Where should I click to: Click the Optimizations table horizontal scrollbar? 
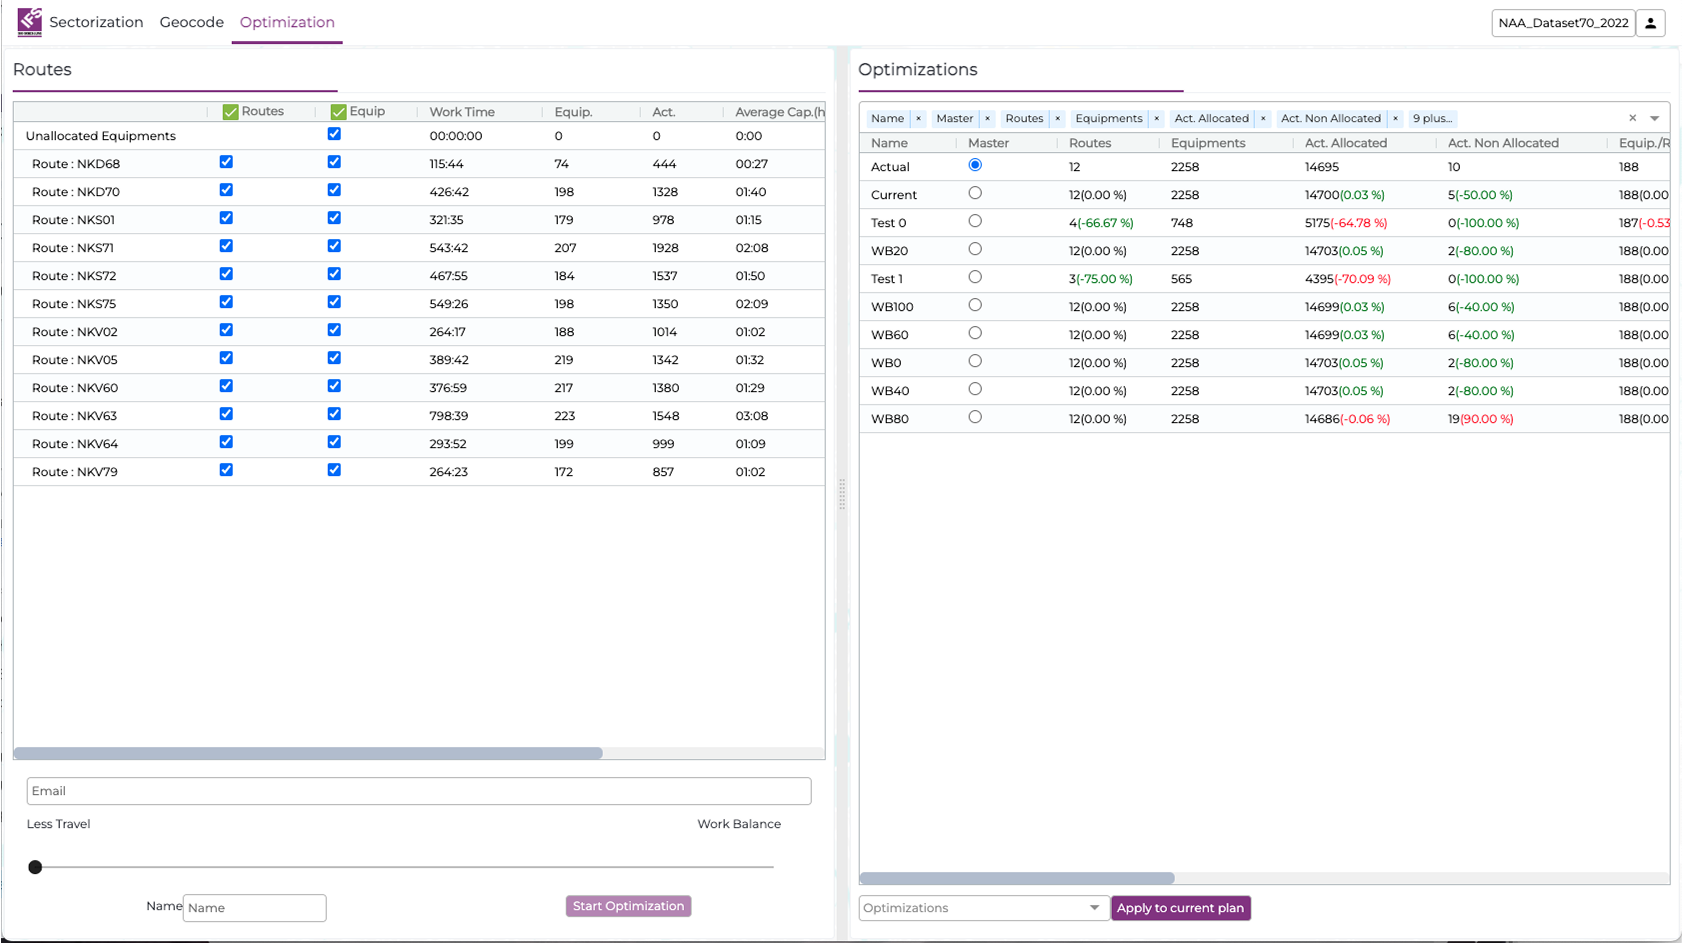[1017, 878]
